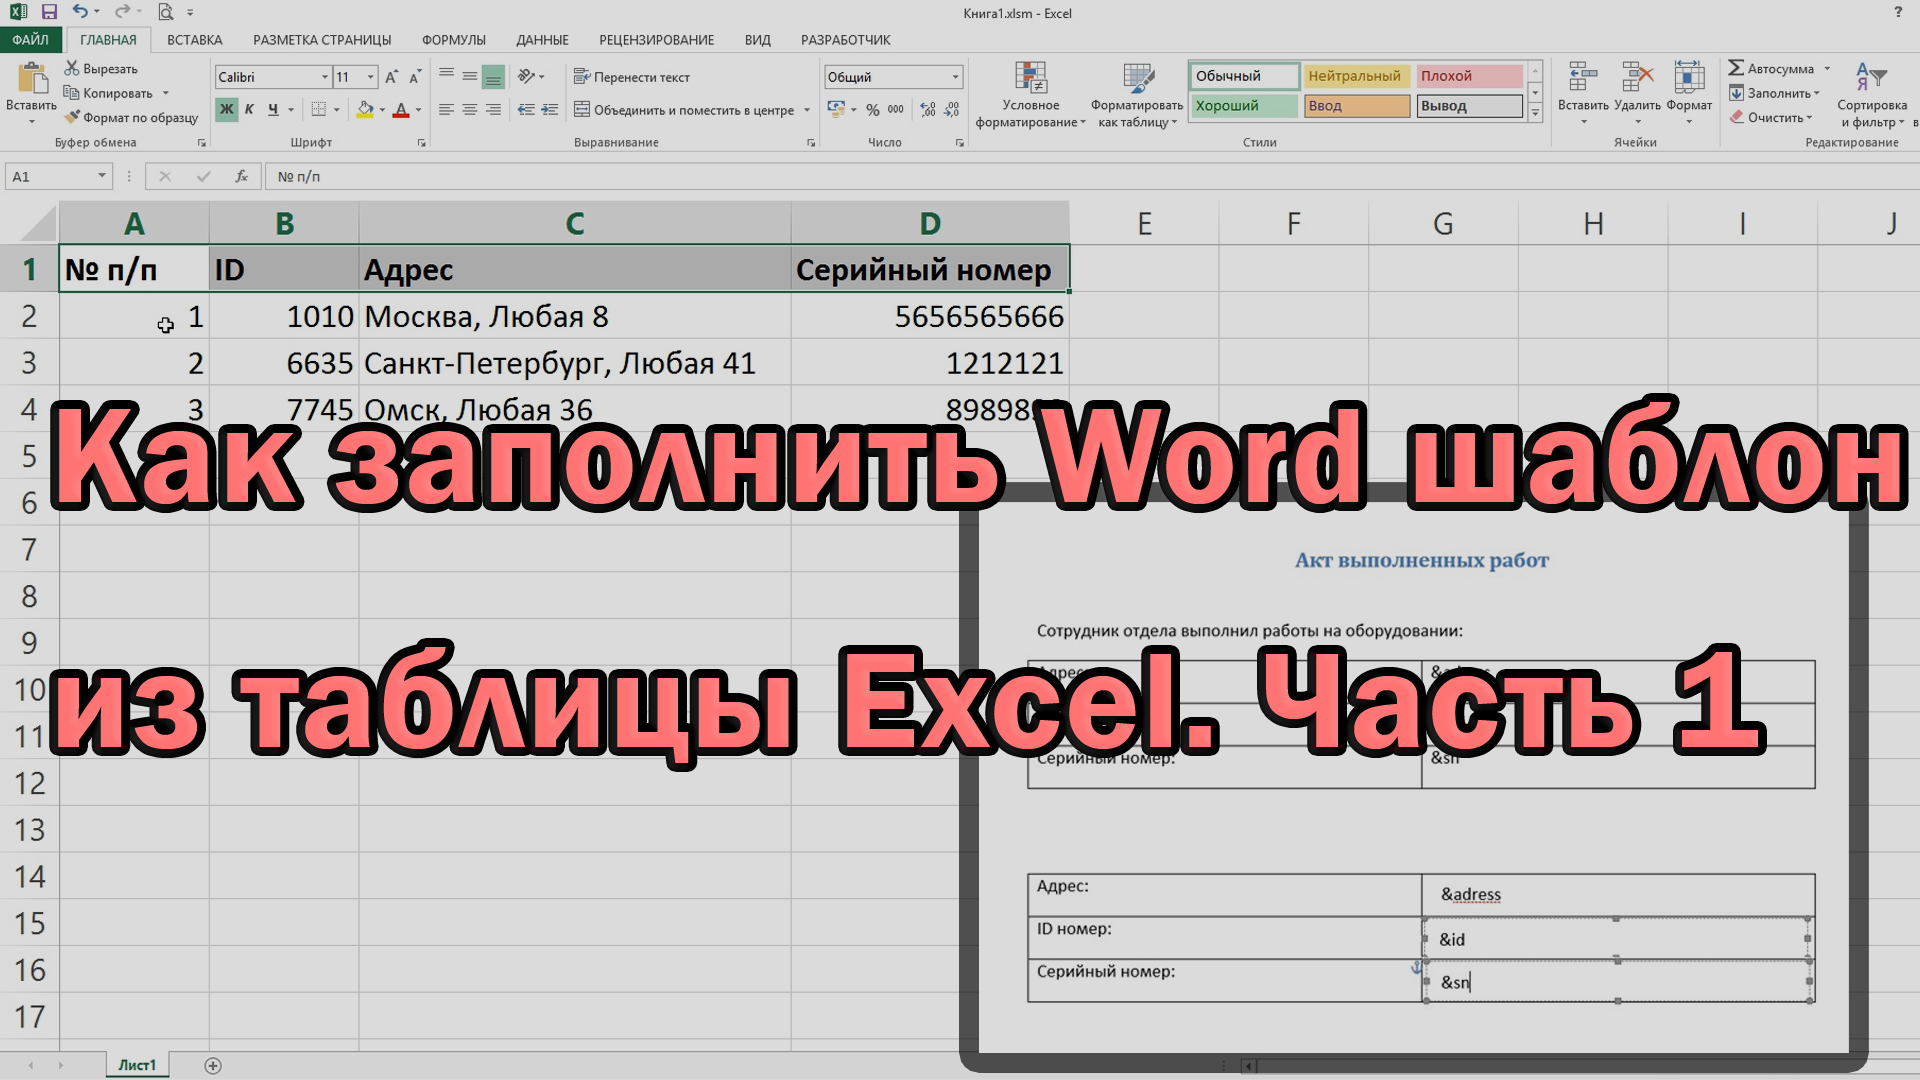This screenshot has height=1080, width=1920.
Task: Open Sort and Filter (Сортировка и фильтр)
Action: point(1871,95)
